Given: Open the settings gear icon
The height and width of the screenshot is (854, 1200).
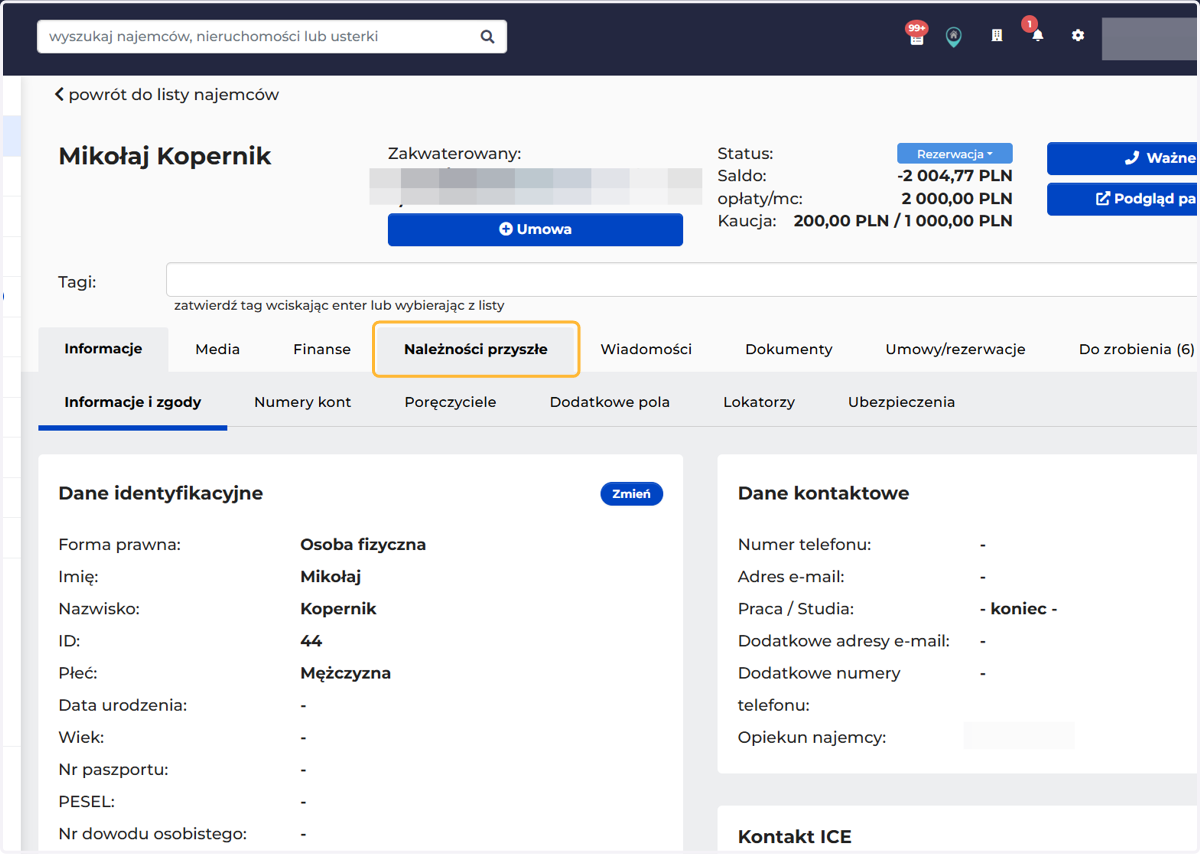Looking at the screenshot, I should [x=1077, y=36].
